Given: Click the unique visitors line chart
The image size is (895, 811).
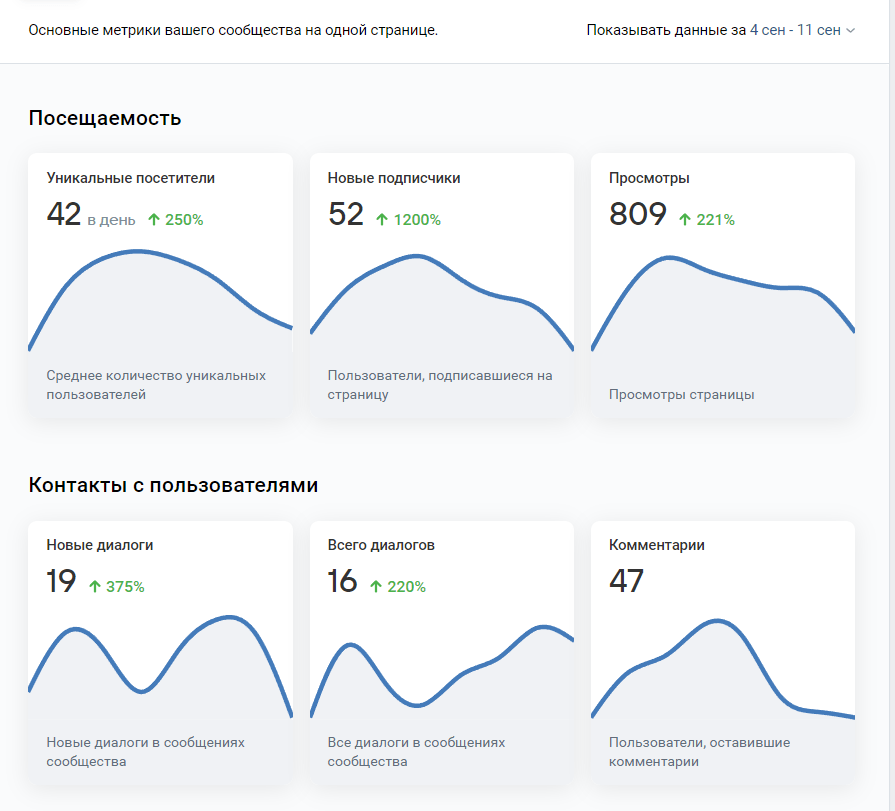Looking at the screenshot, I should point(160,300).
